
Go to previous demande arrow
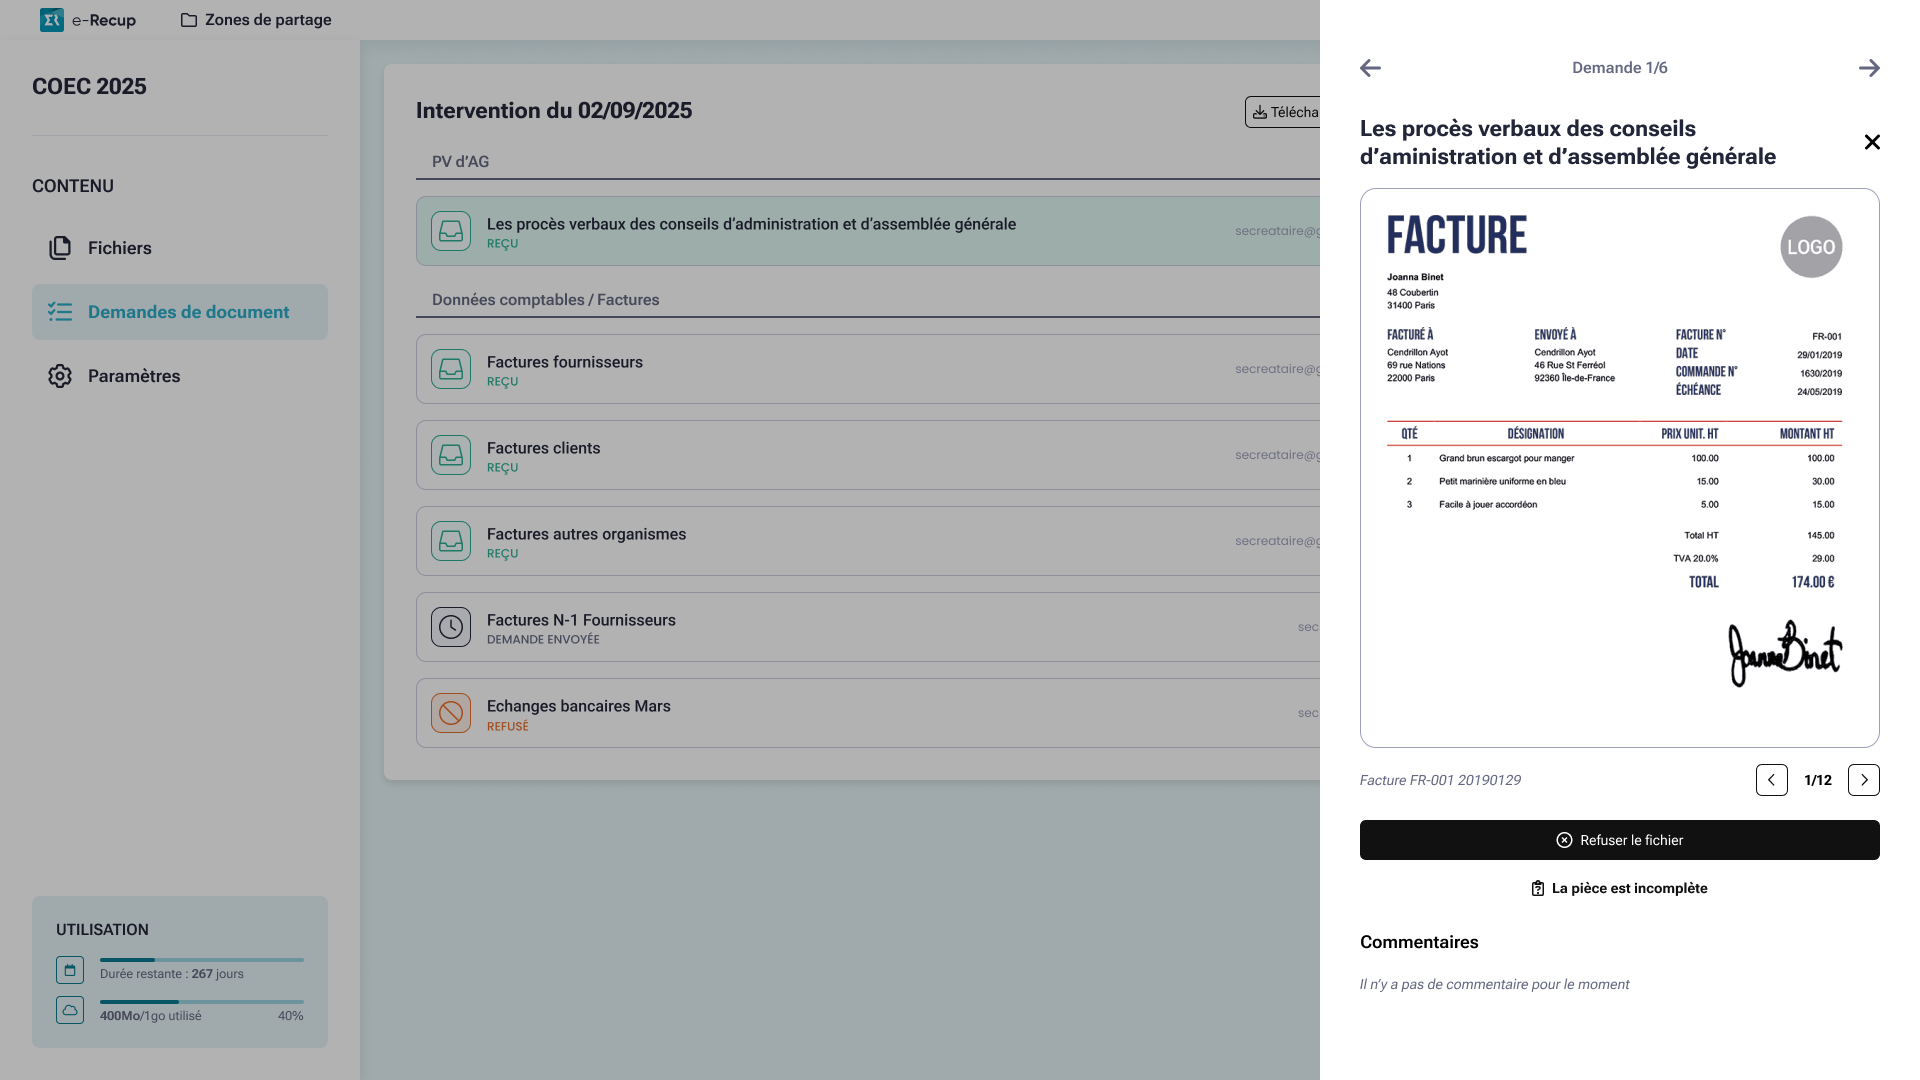point(1371,68)
